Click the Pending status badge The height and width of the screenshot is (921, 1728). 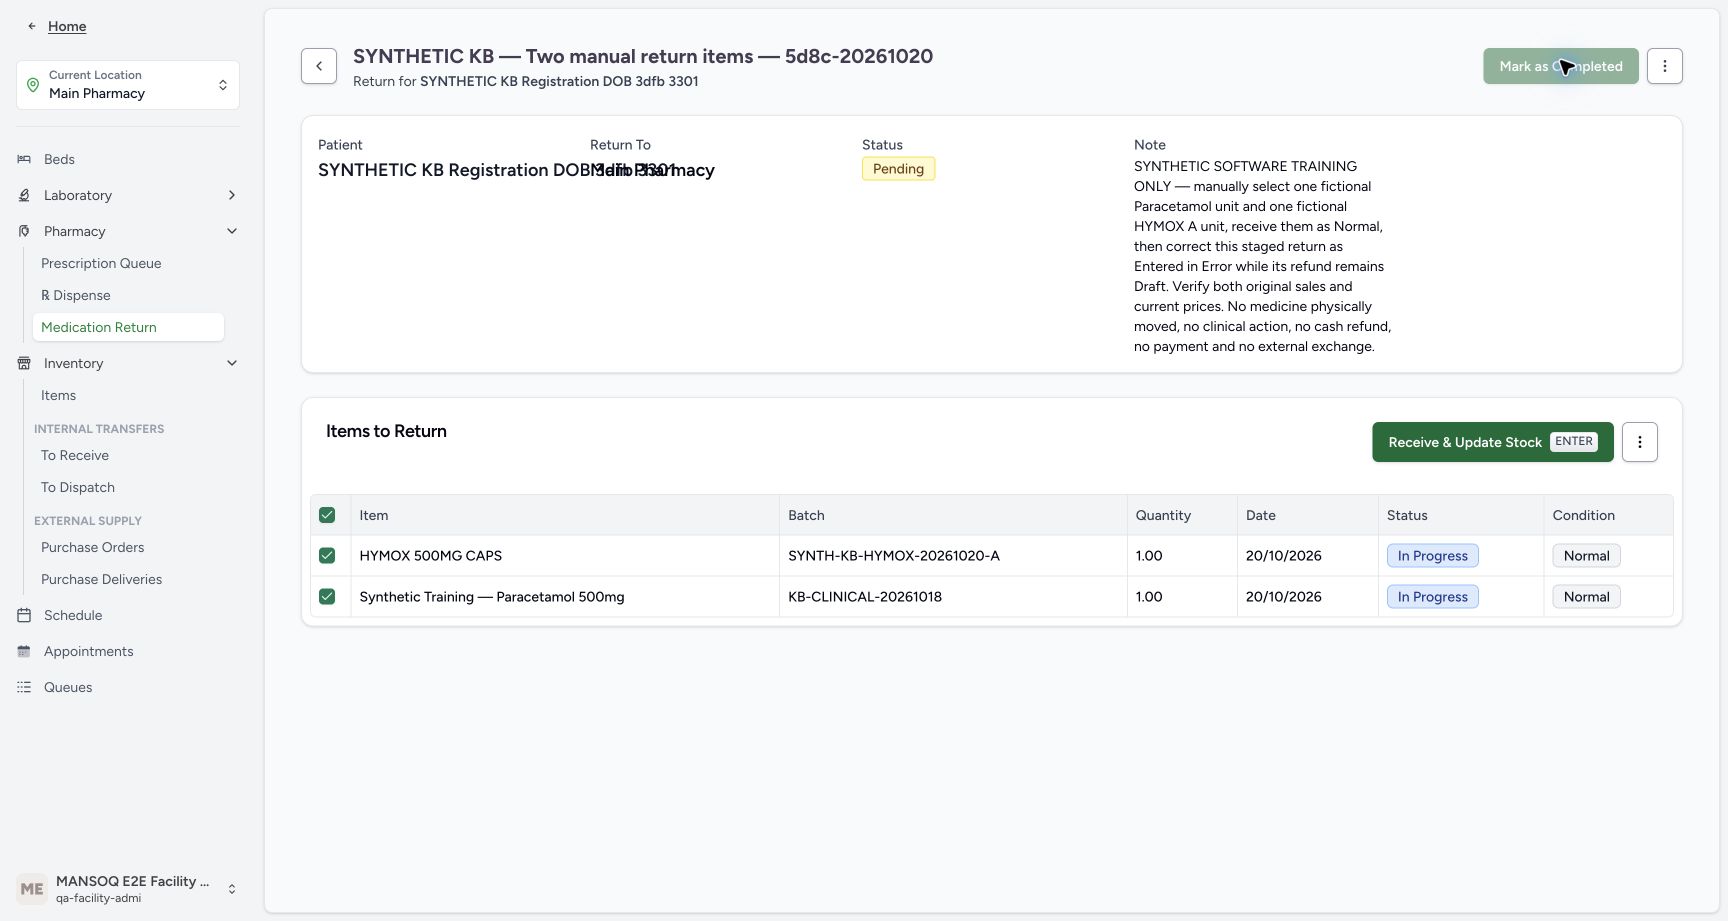898,169
